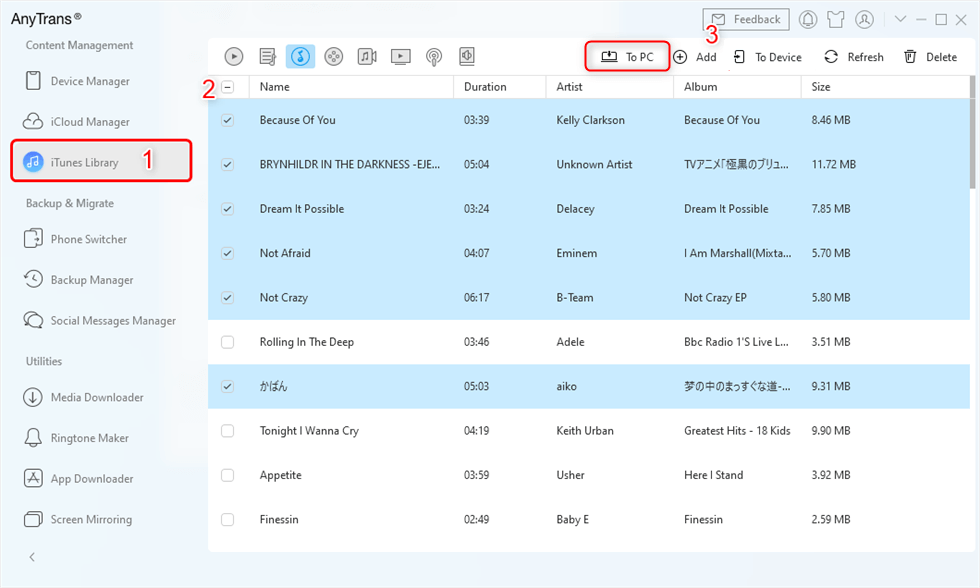The image size is (980, 588).
Task: Select the playlists category icon
Action: [x=267, y=57]
